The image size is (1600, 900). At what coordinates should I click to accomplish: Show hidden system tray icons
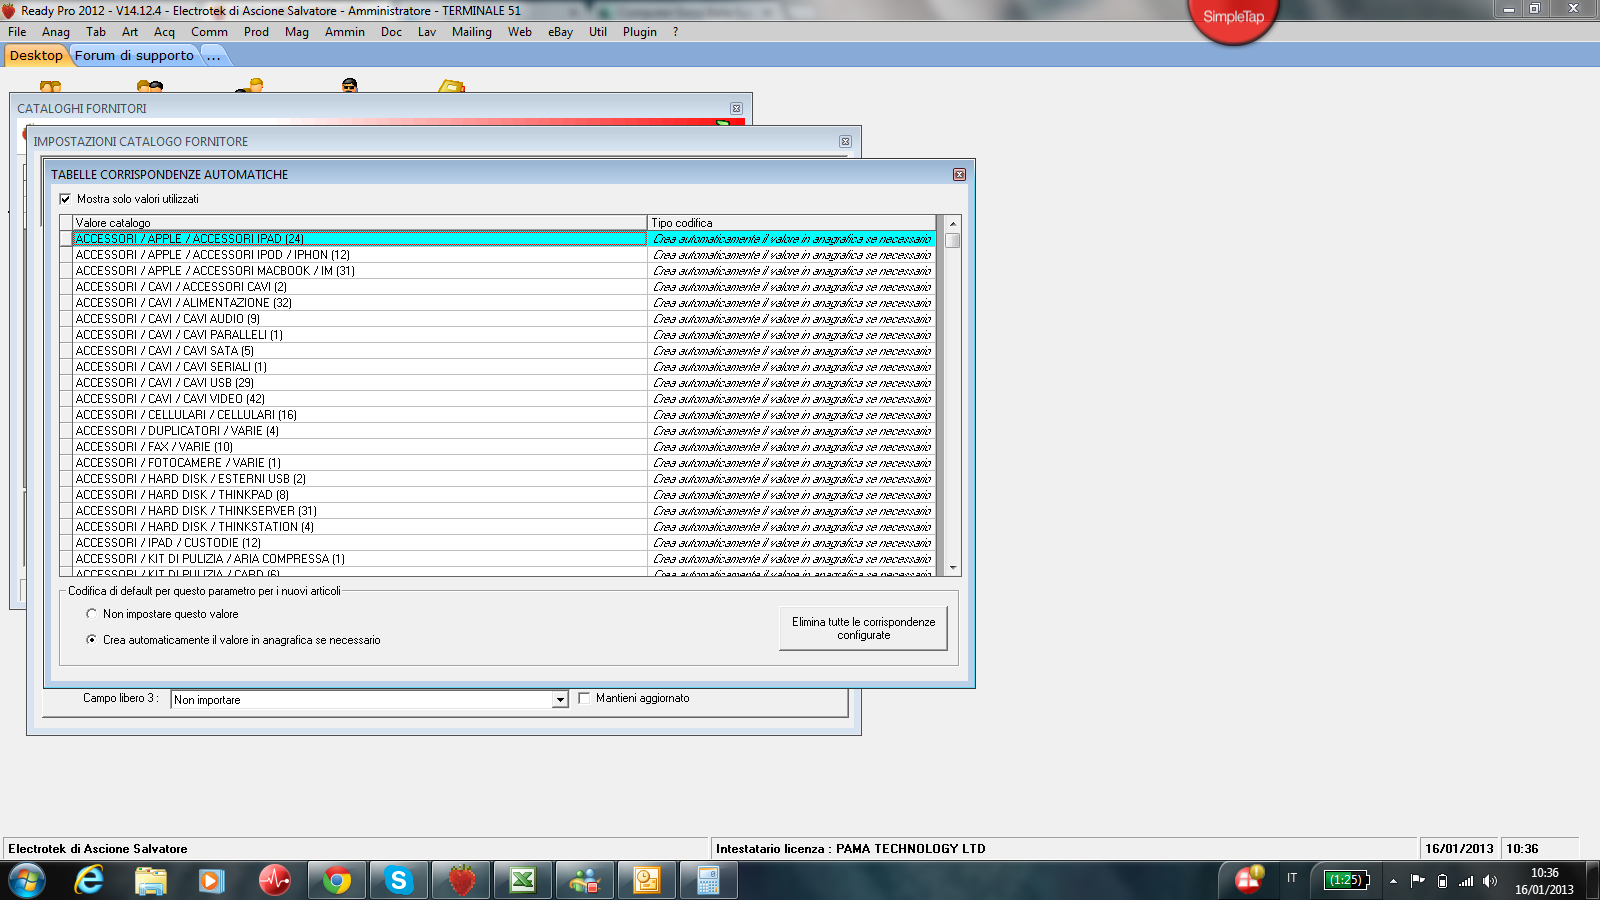1393,881
